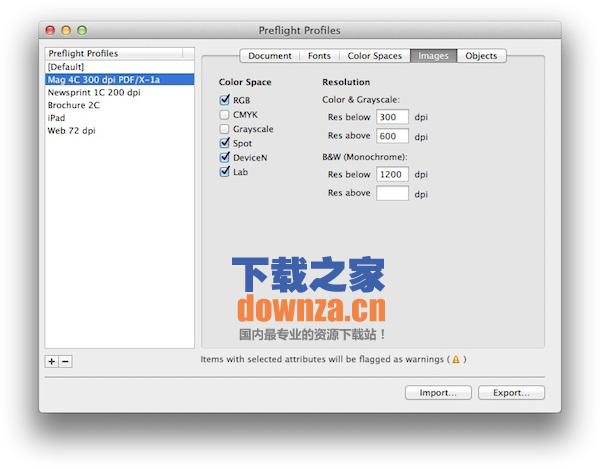Remove the selected profile with minus button
The image size is (600, 469).
pos(65,362)
